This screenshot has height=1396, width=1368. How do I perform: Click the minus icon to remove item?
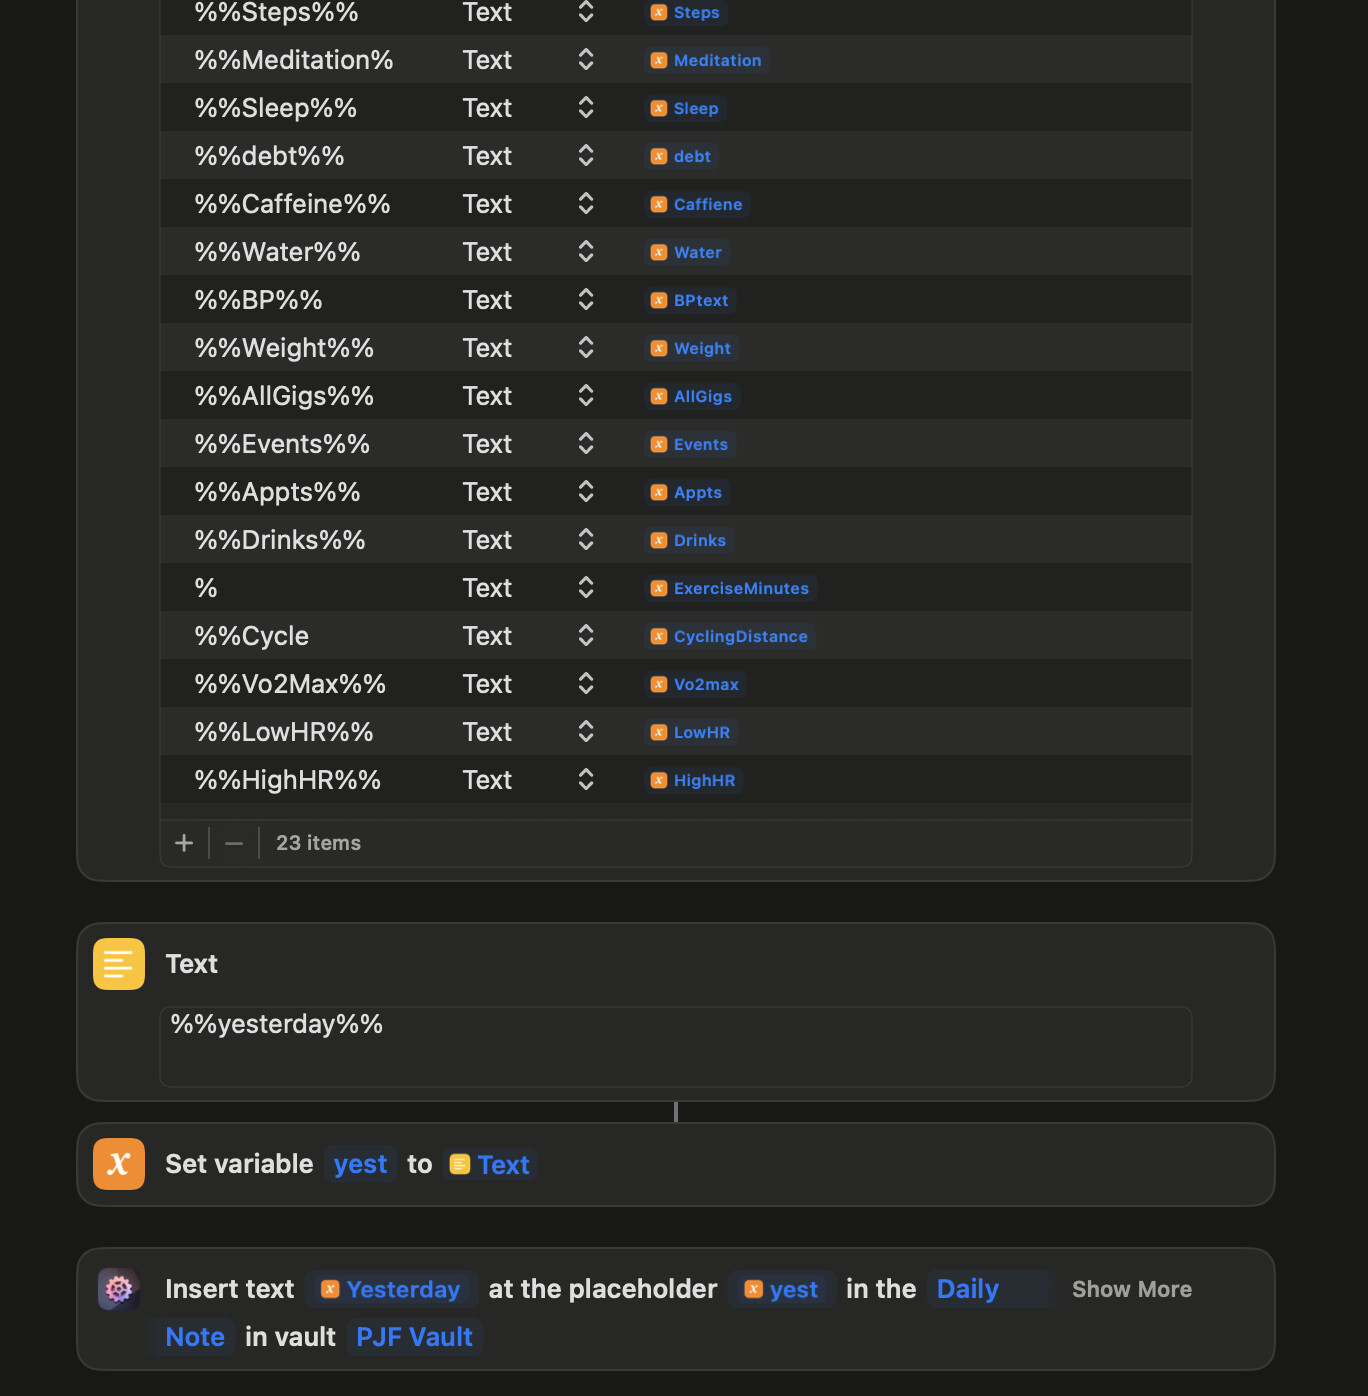tap(234, 843)
